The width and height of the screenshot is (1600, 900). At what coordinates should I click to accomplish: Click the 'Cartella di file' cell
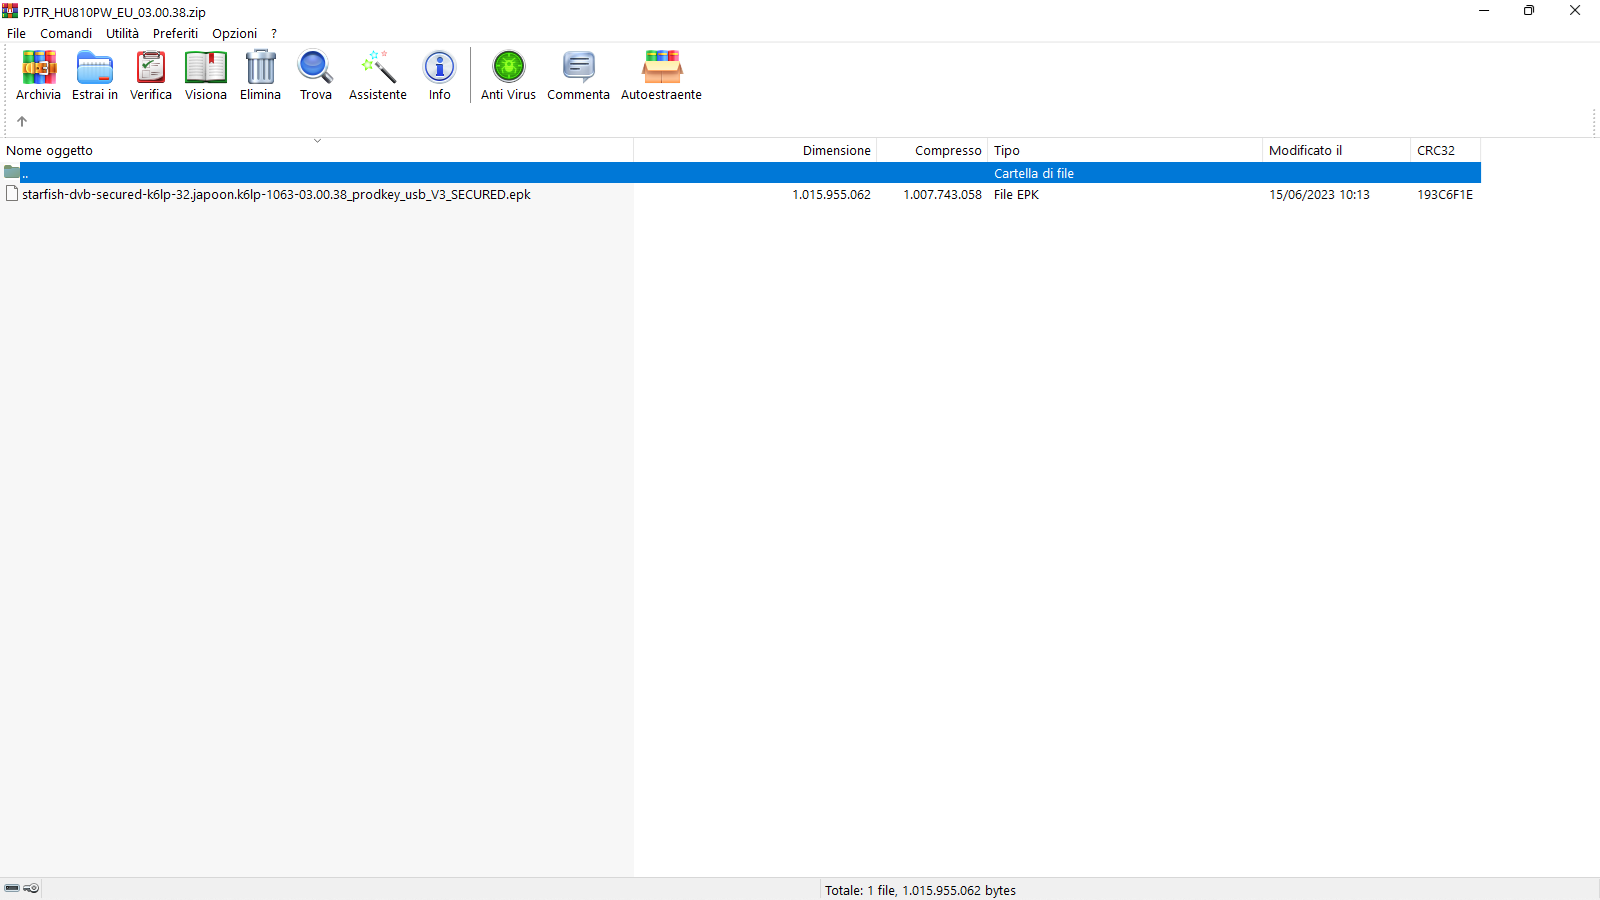tap(1033, 173)
